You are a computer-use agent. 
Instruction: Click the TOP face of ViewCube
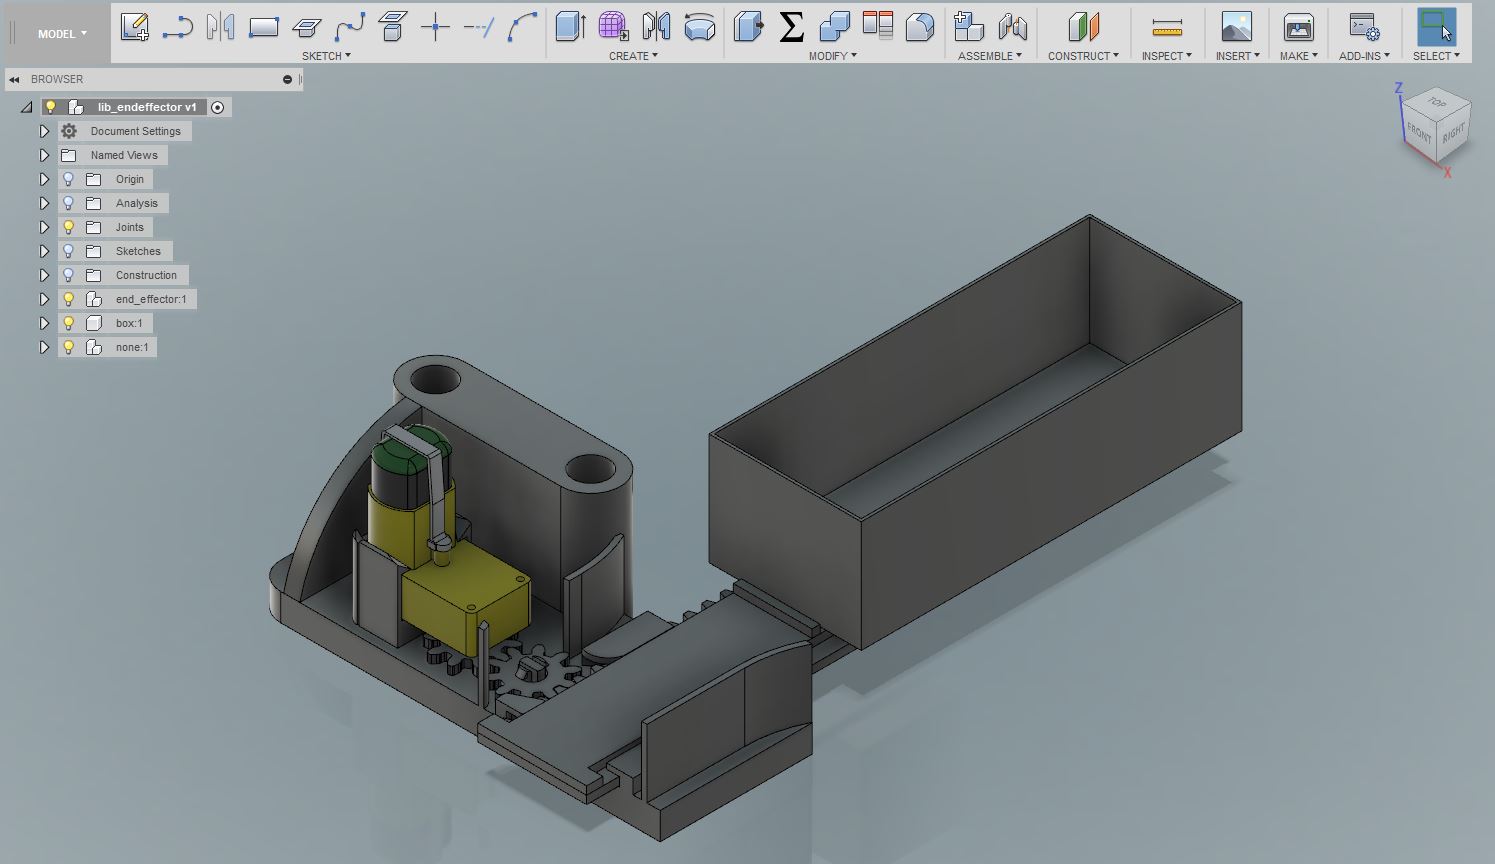1437,103
